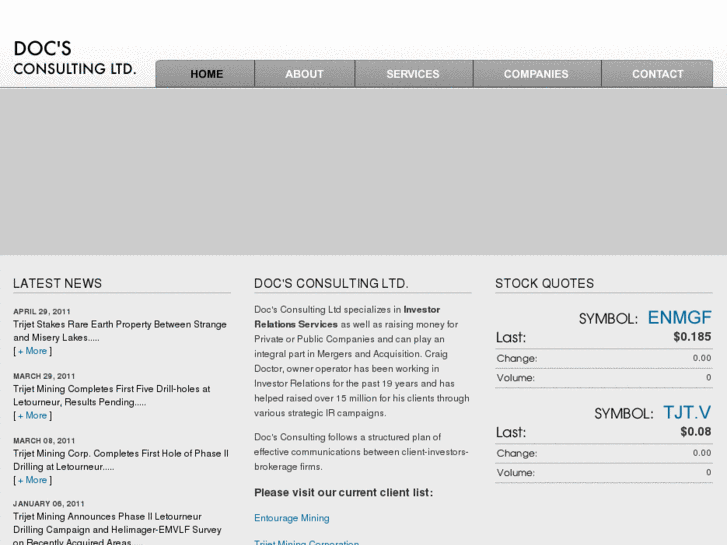Expand the April 29 news with More
The height and width of the screenshot is (545, 727).
click(32, 351)
